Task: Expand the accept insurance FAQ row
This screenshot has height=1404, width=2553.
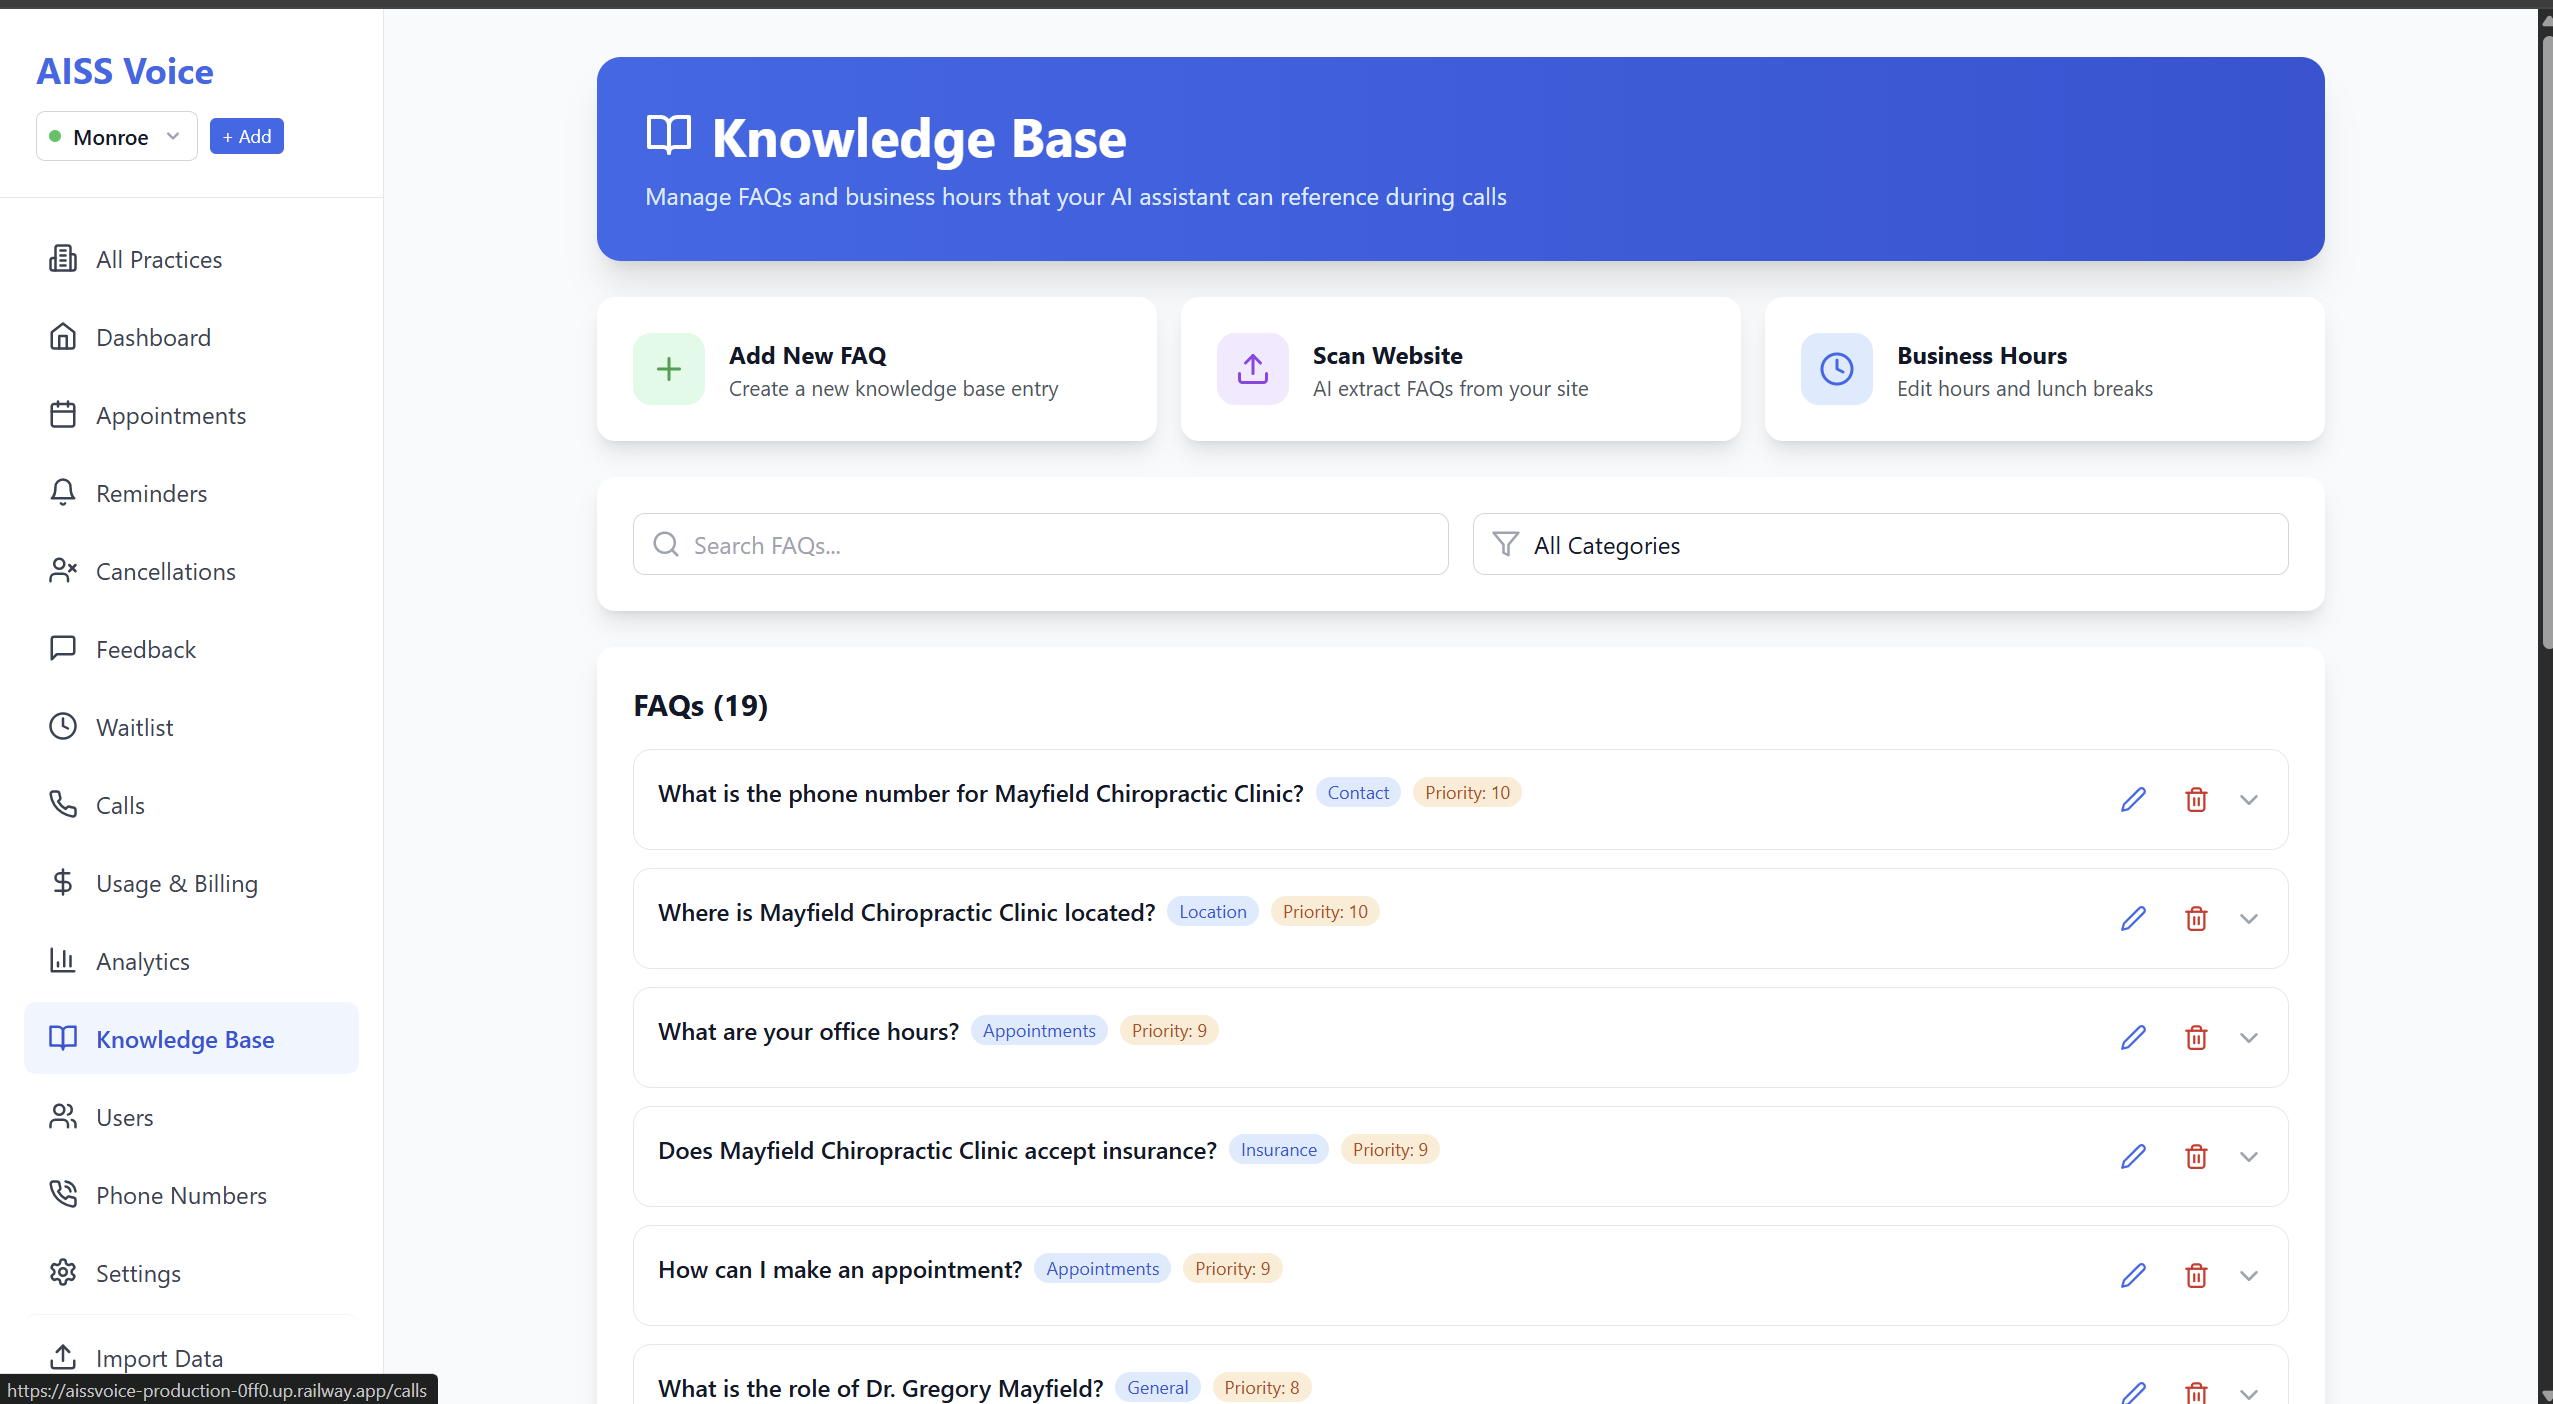Action: (2249, 1156)
